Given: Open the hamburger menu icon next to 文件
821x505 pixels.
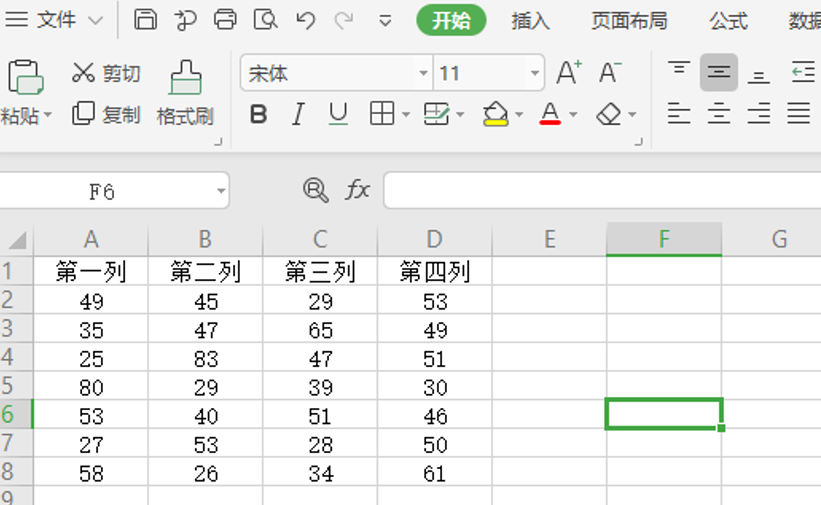Looking at the screenshot, I should pyautogui.click(x=16, y=20).
